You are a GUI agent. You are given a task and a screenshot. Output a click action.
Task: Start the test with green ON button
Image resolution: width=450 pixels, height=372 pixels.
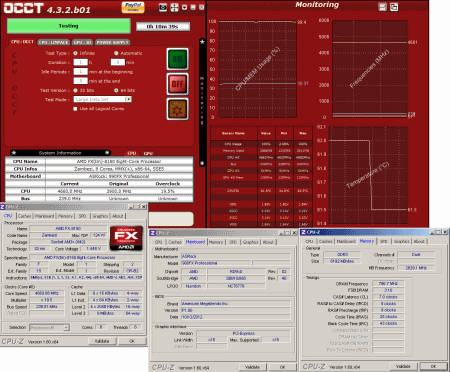177,59
